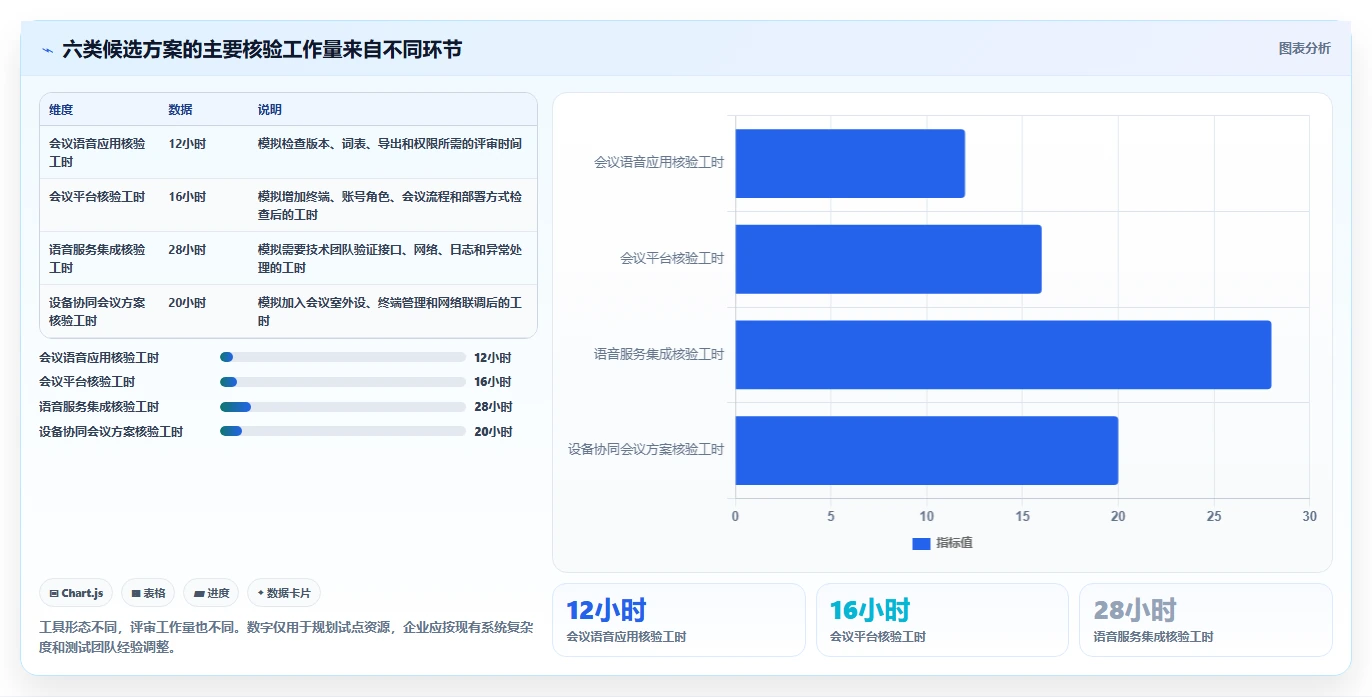Click description starting 模拟加入会议室外设
Image resolution: width=1372 pixels, height=697 pixels.
(390, 312)
